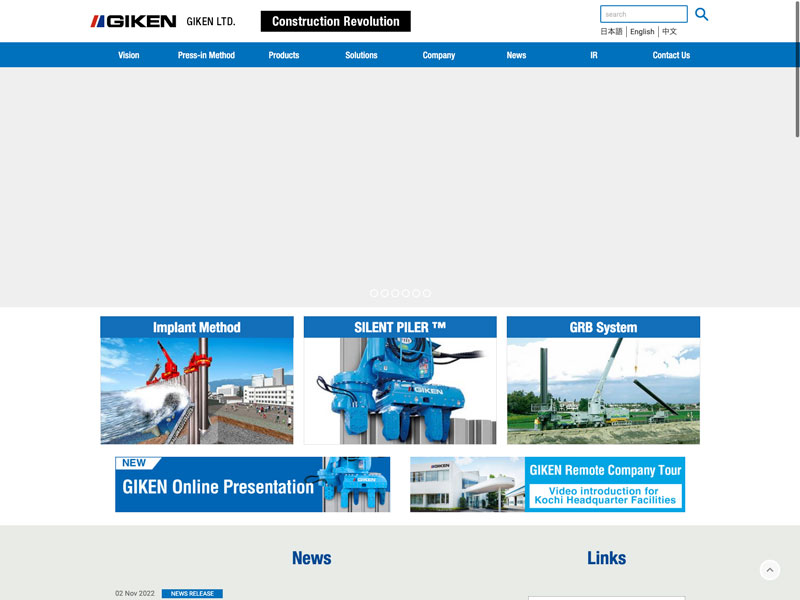This screenshot has width=800, height=600.
Task: Click the GIKEN logo in header
Action: point(134,21)
